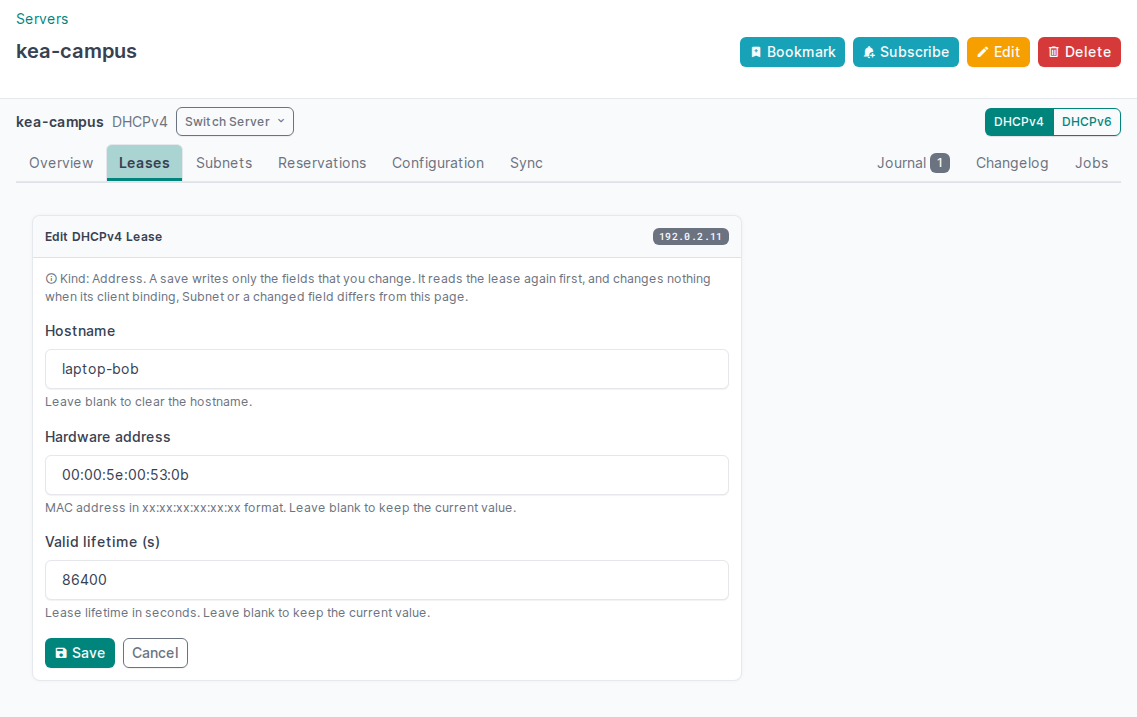This screenshot has height=717, width=1137.
Task: Click the Valid lifetime input
Action: [386, 580]
